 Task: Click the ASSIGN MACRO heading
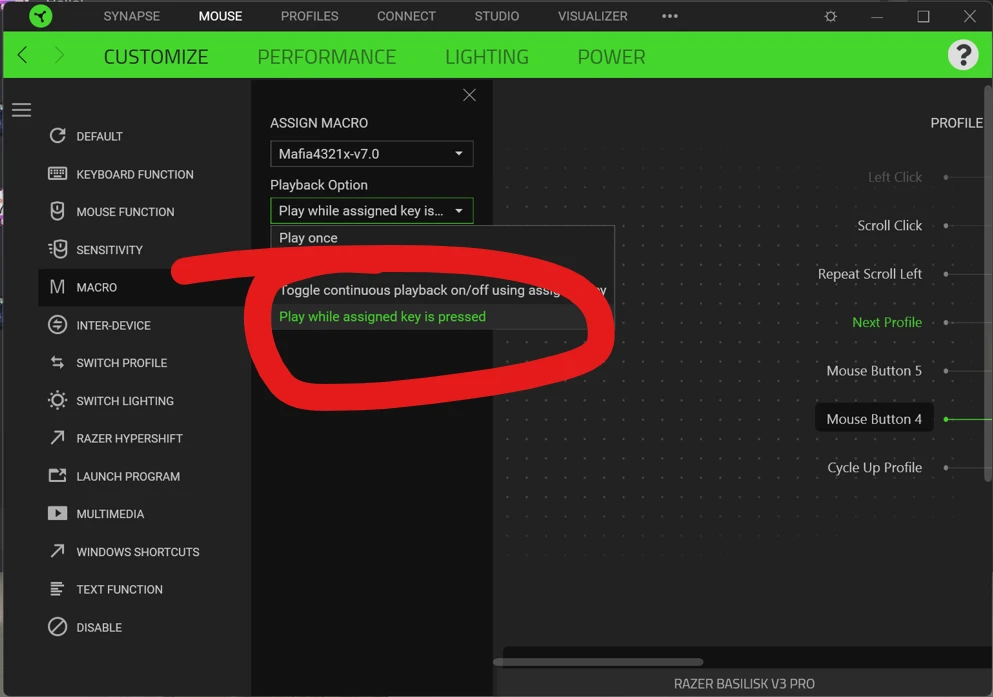(319, 123)
